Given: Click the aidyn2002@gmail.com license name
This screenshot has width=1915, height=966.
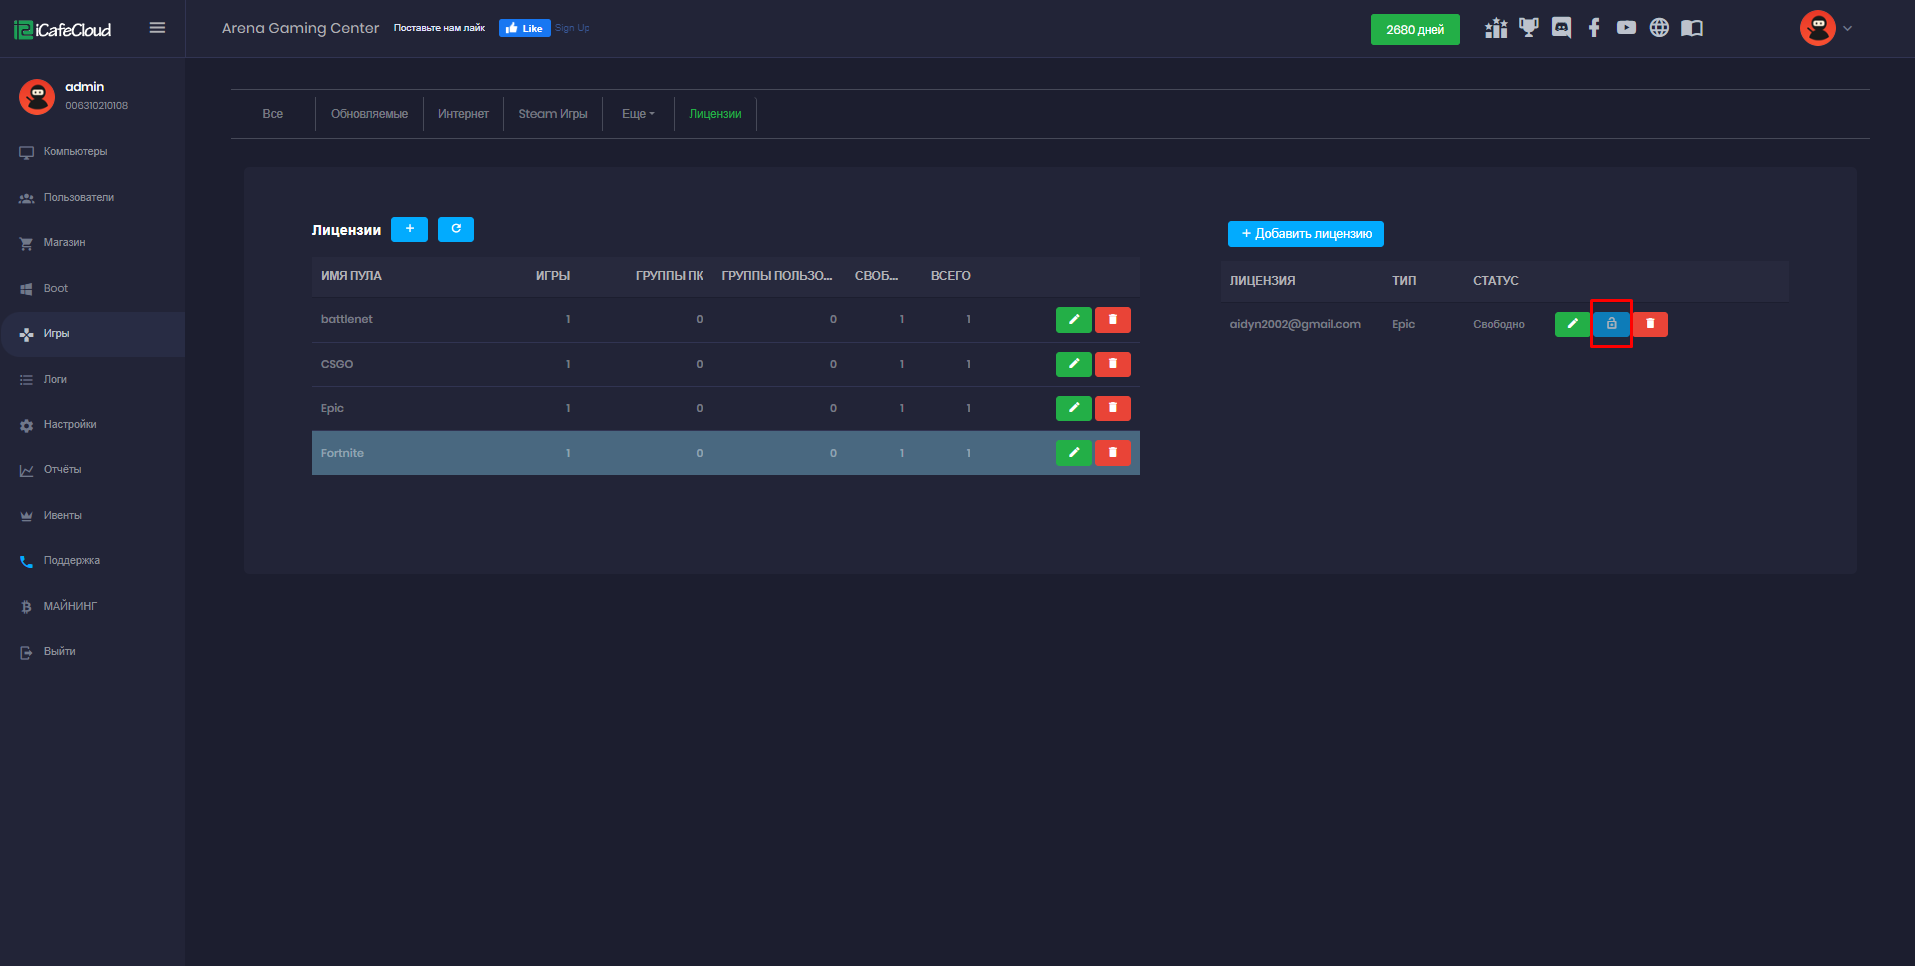Looking at the screenshot, I should [1295, 324].
